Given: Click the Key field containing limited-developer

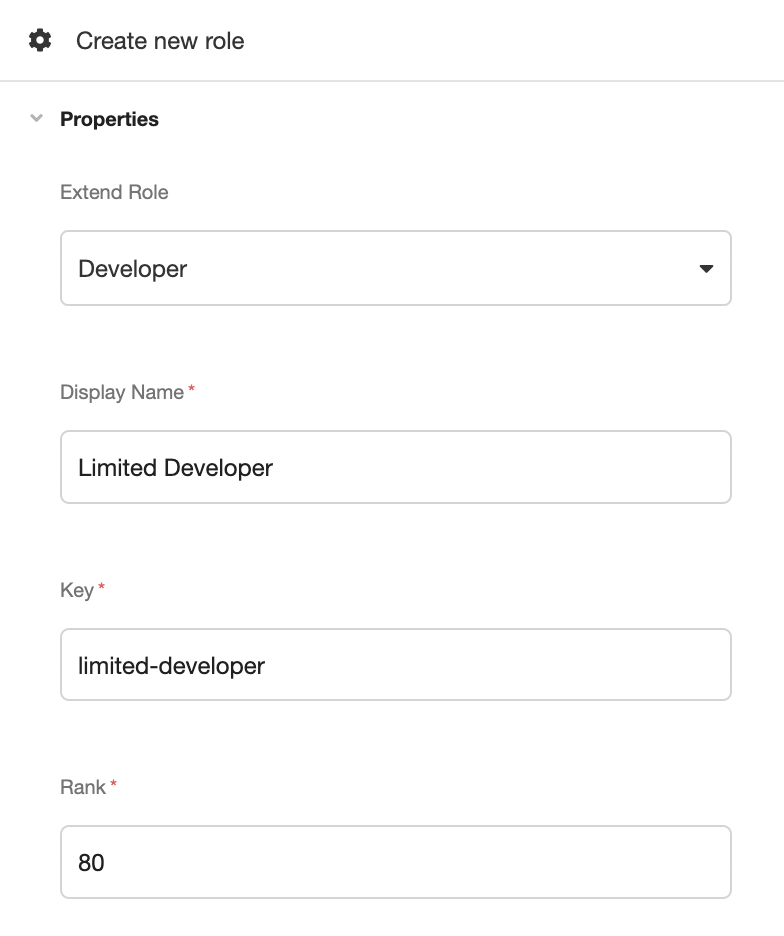Looking at the screenshot, I should point(396,664).
